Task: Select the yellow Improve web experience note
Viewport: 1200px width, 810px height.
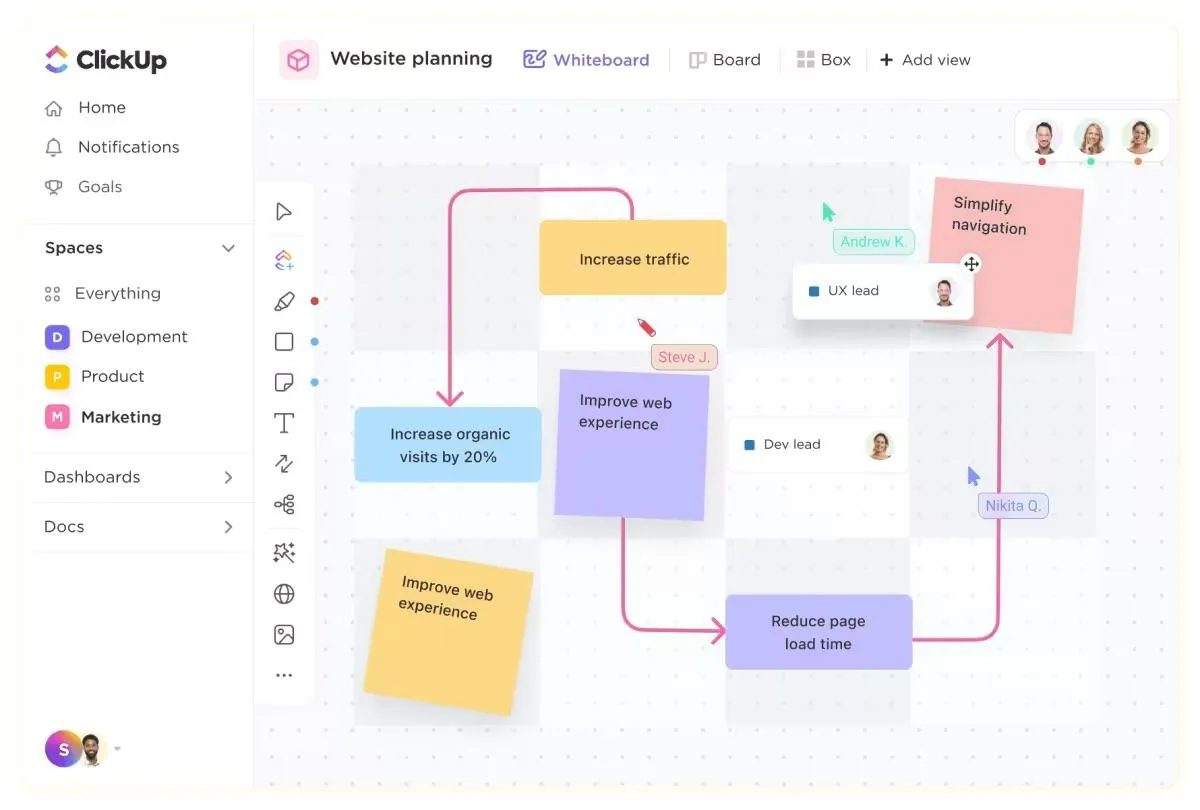Action: [448, 632]
